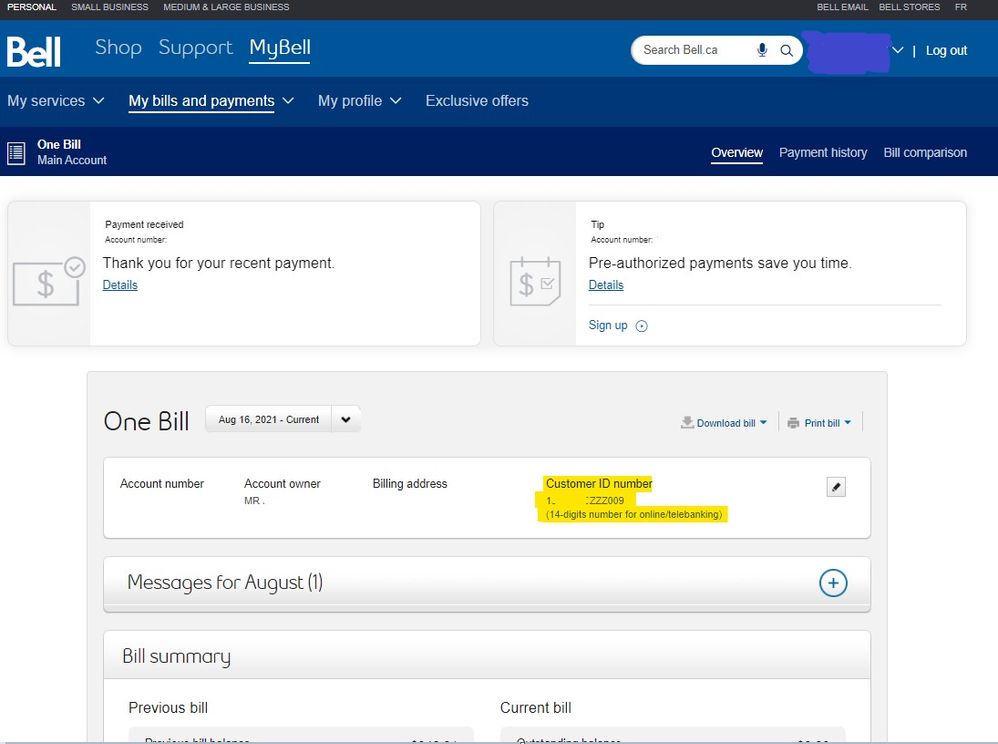Click the One Bill document icon
The width and height of the screenshot is (998, 744).
tap(16, 153)
